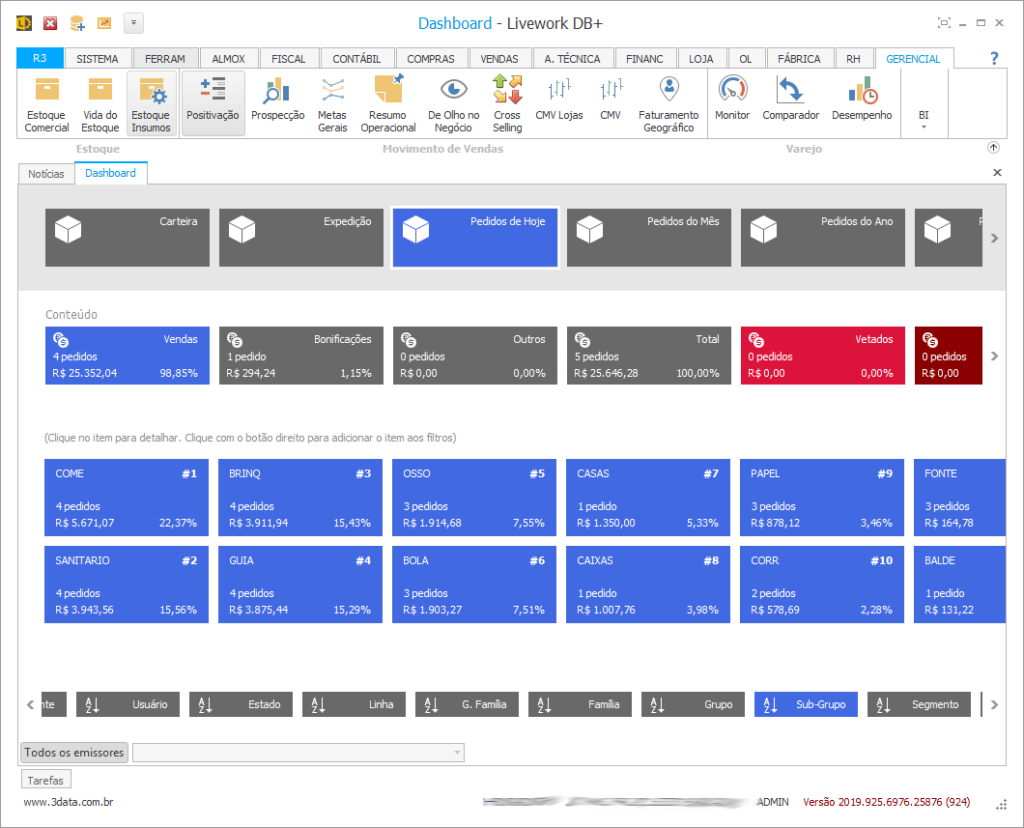1024x828 pixels.
Task: Open the Desempenho report
Action: tap(861, 104)
